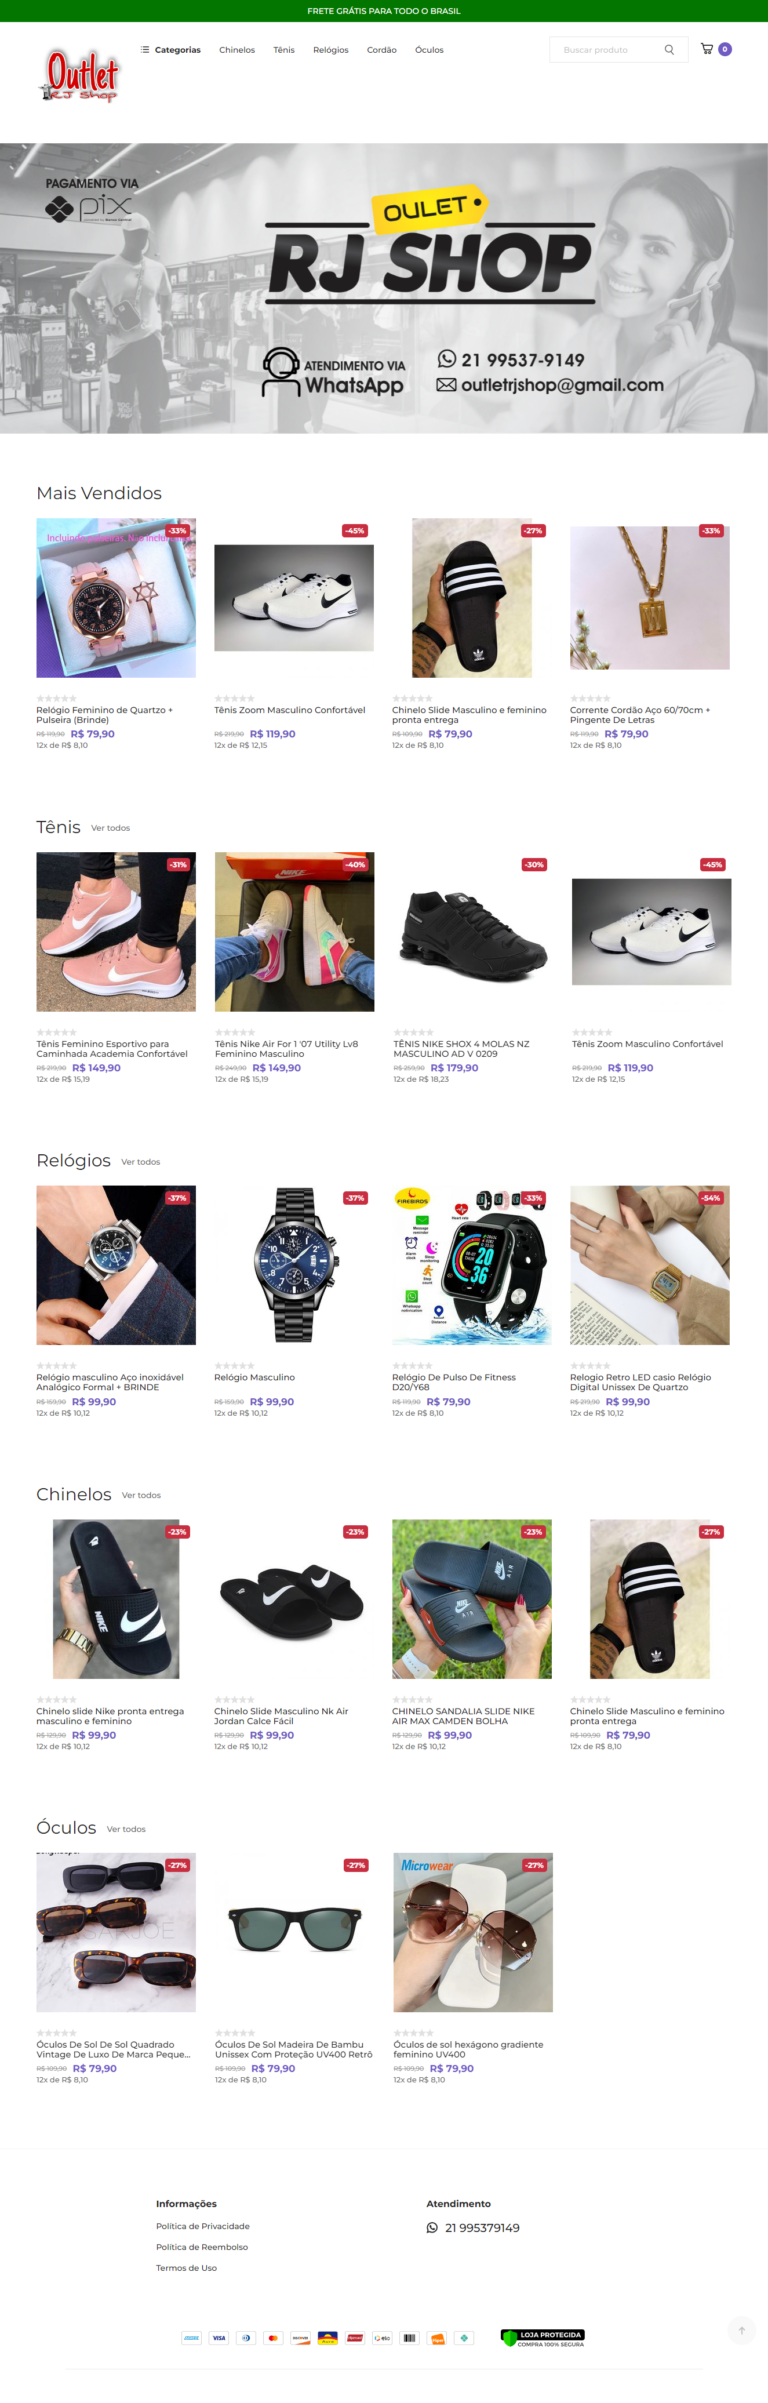The width and height of the screenshot is (768, 2403).
Task: Click the Visa payment icon
Action: click(219, 2338)
